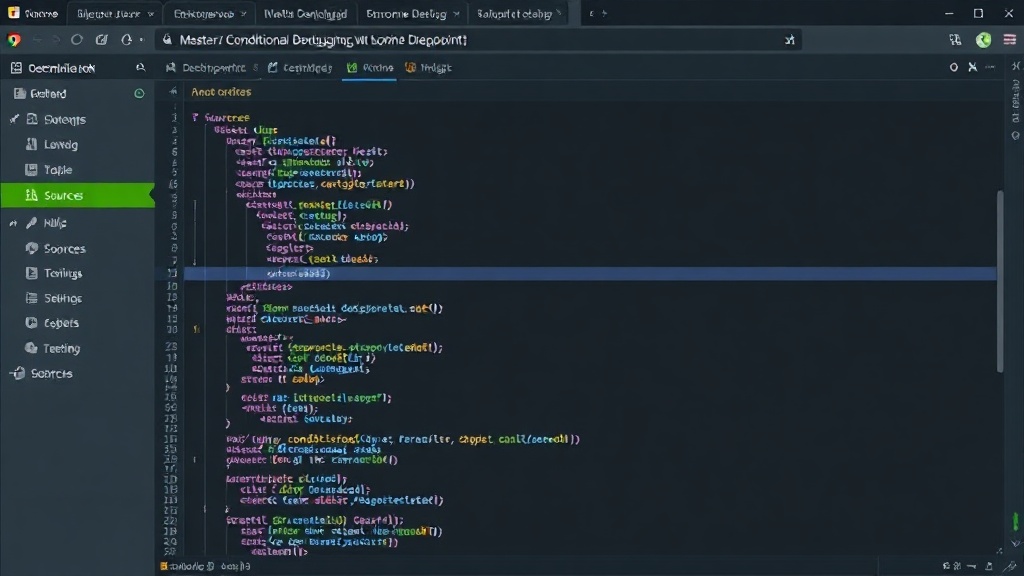This screenshot has height=576, width=1024.
Task: Click the small circle icon in right side strip
Action: (1016, 136)
